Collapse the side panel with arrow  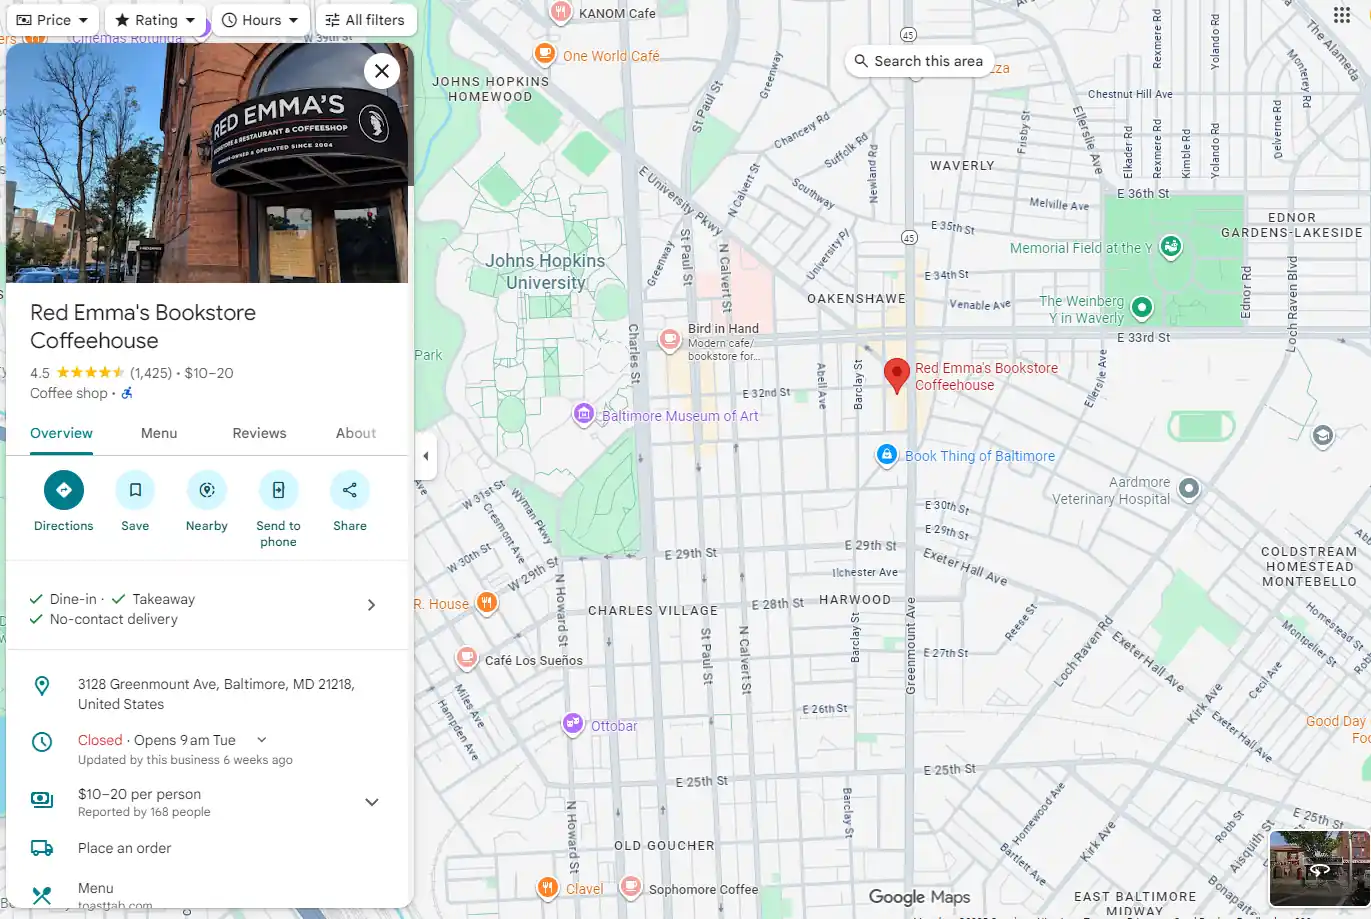[426, 456]
